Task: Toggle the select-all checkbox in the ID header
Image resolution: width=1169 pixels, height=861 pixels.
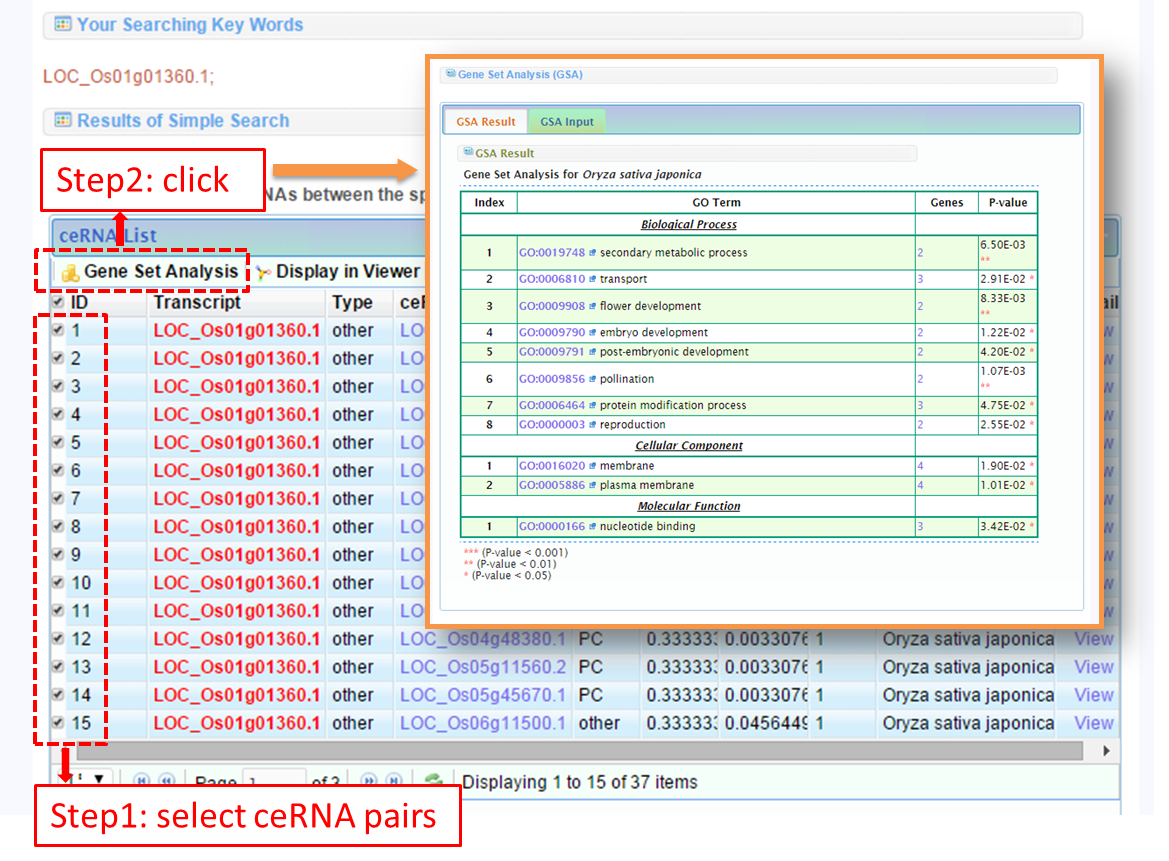Action: pos(58,302)
